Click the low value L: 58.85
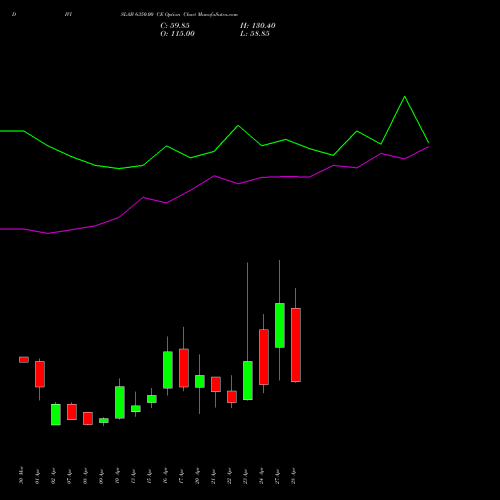Viewport: 500px width, 500px height. (x=255, y=34)
